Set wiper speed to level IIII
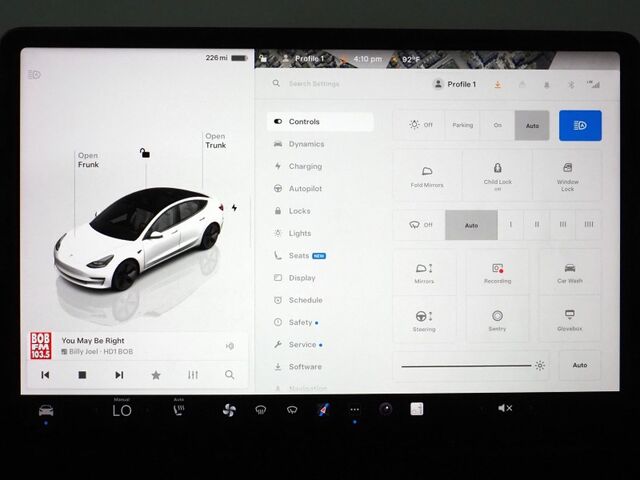This screenshot has width=640, height=480. click(588, 224)
